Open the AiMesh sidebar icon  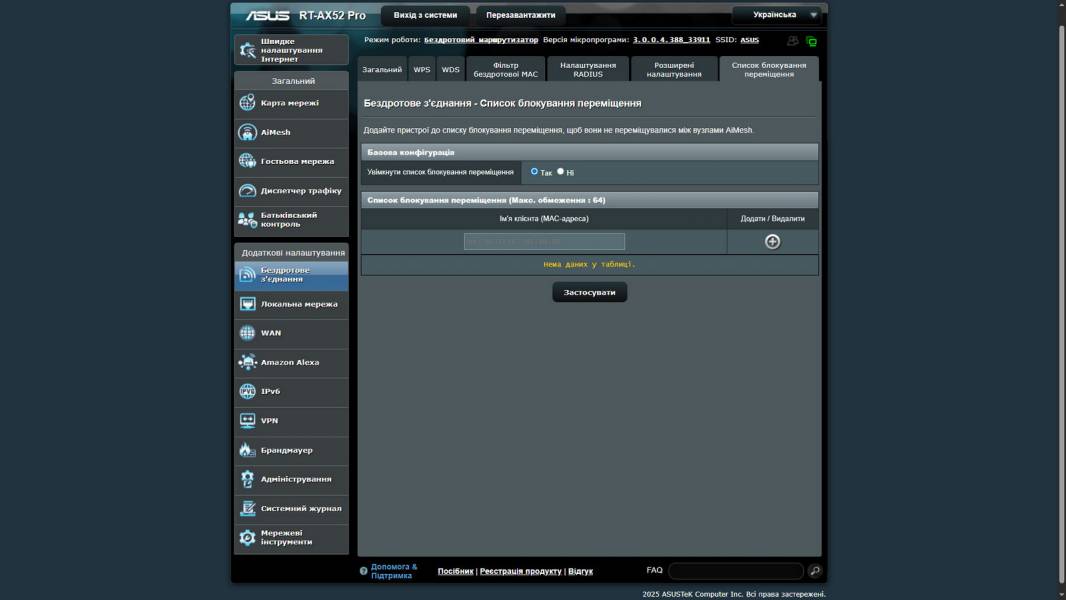pyautogui.click(x=247, y=132)
